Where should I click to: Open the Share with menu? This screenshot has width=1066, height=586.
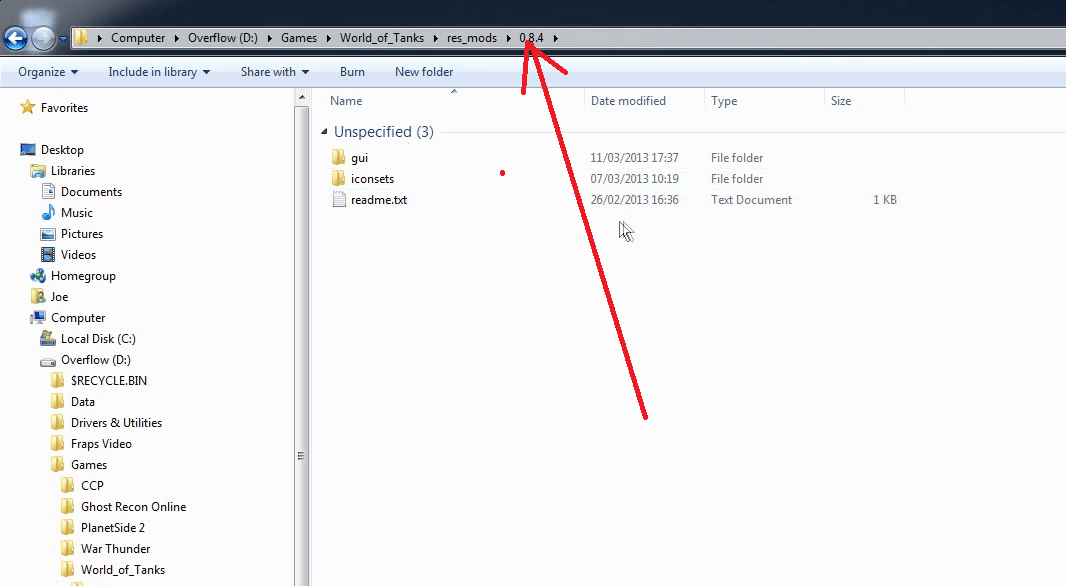click(x=275, y=72)
